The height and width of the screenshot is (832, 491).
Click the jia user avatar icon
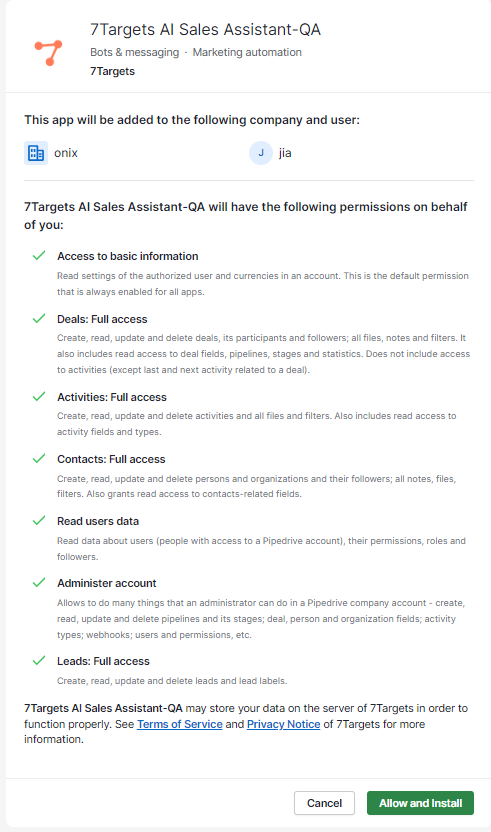(261, 153)
